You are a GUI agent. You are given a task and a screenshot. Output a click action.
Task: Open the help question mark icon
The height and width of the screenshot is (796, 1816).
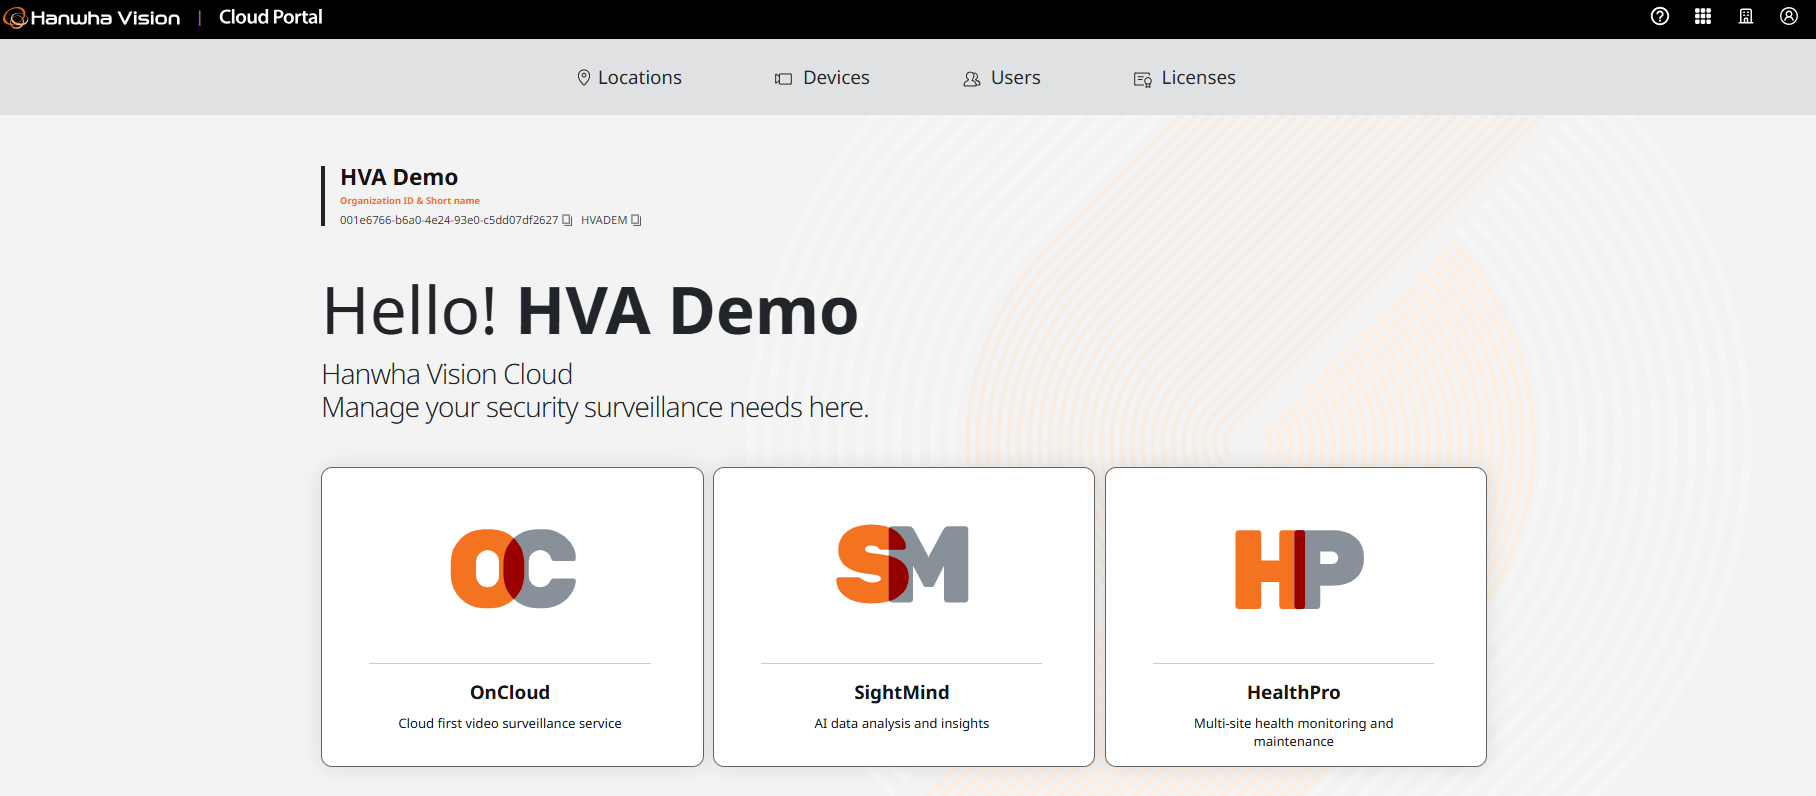pyautogui.click(x=1660, y=16)
